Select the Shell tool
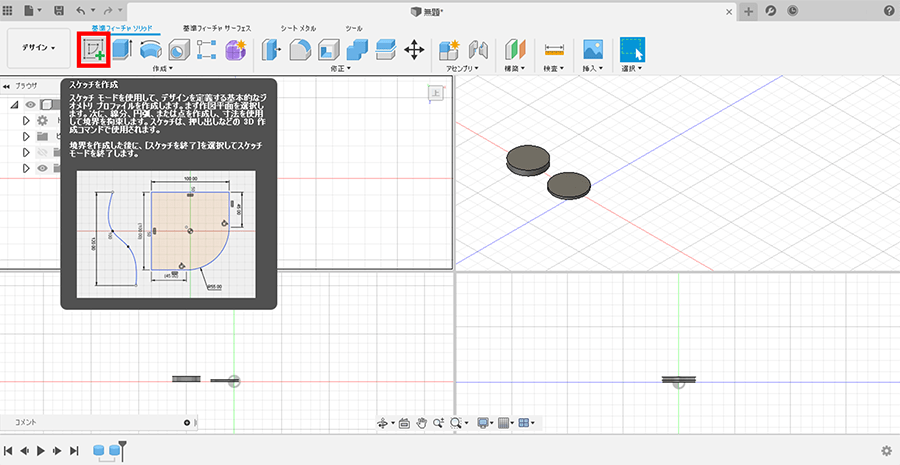The height and width of the screenshot is (465, 900). pyautogui.click(x=328, y=50)
